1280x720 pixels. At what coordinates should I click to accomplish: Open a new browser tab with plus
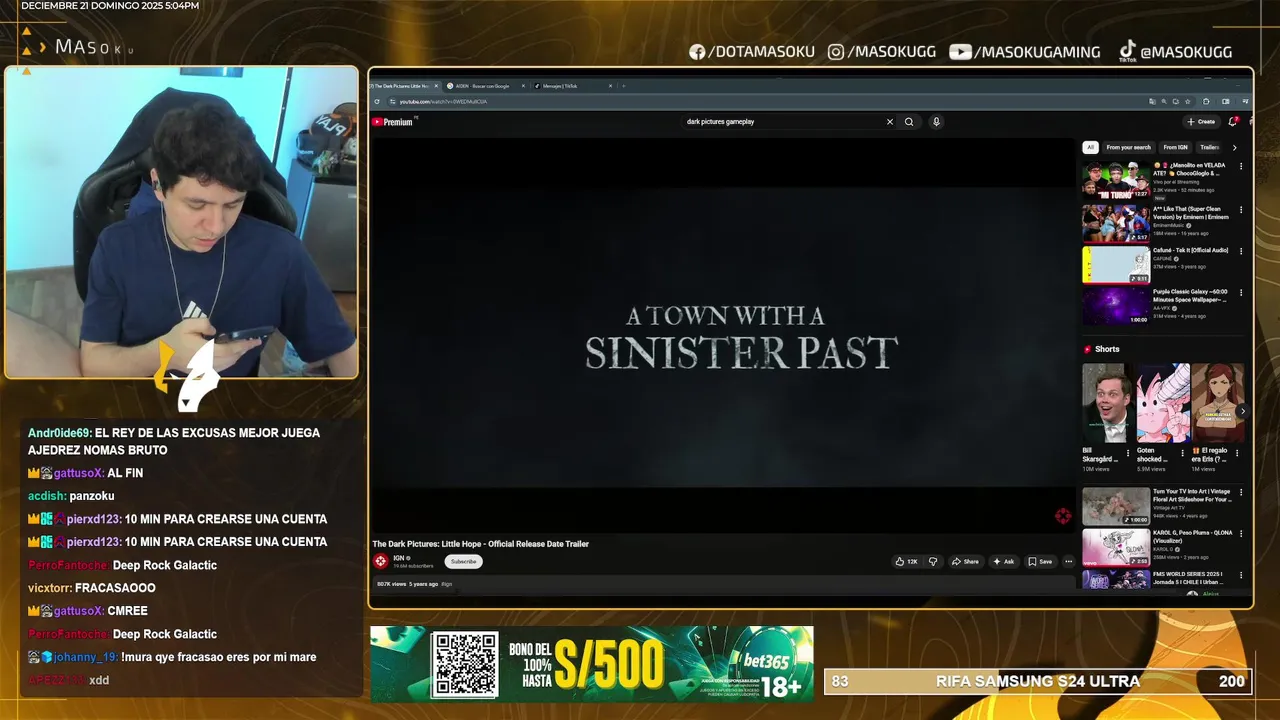click(624, 86)
